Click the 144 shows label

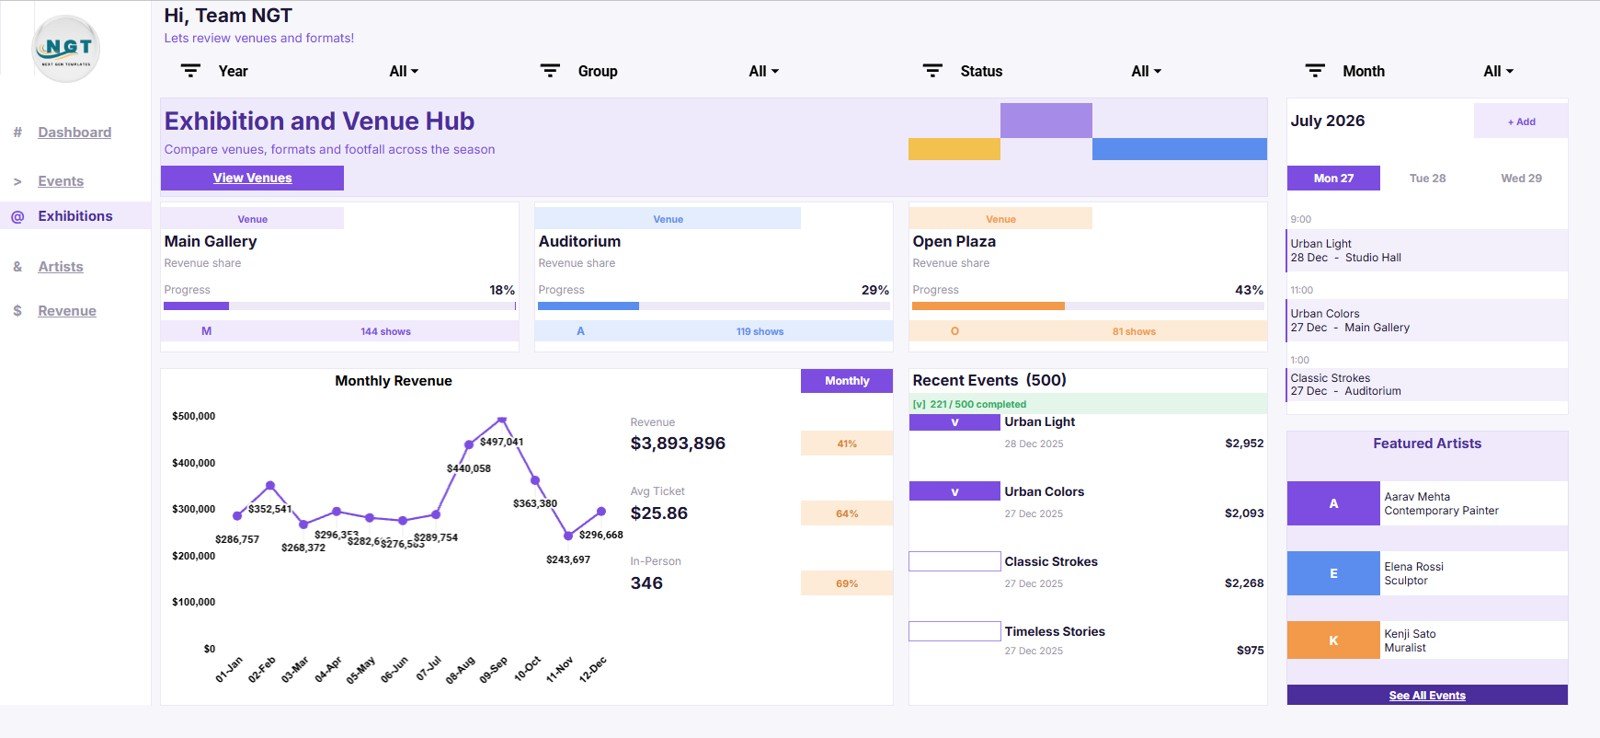(x=385, y=331)
